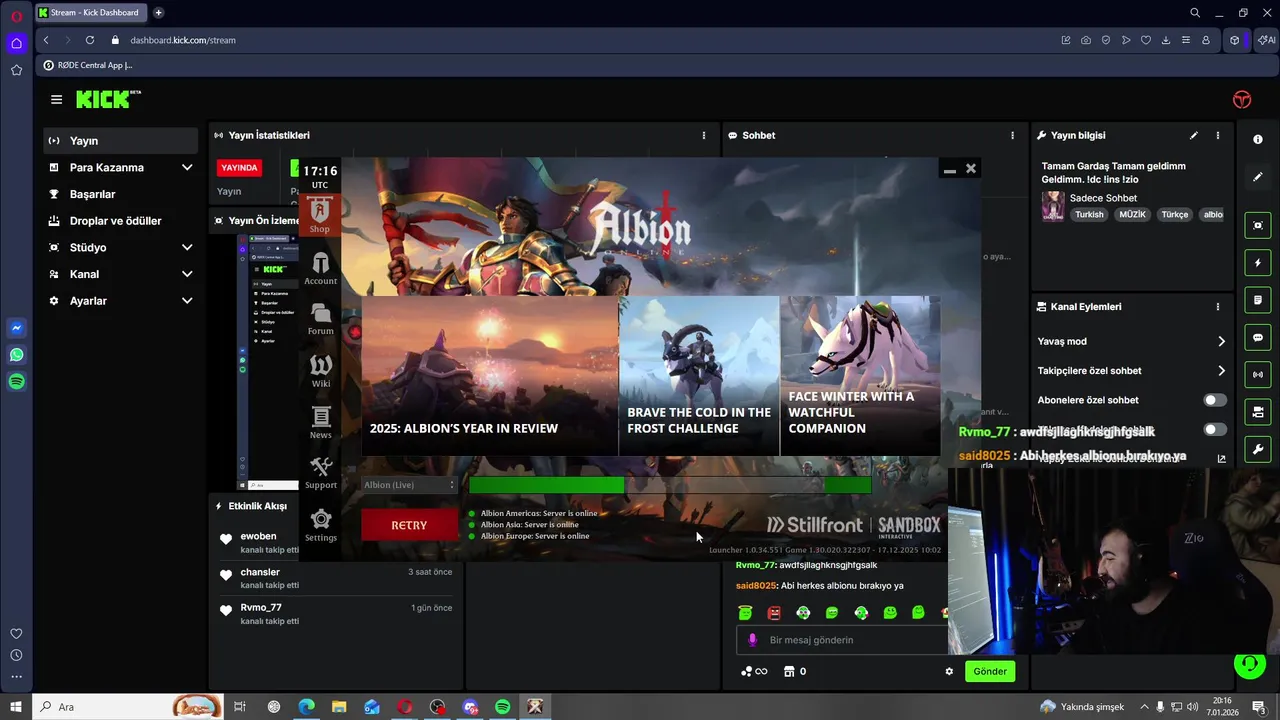Open the Account section in Albion launcher
Screen dimensions: 1280x720
(320, 269)
